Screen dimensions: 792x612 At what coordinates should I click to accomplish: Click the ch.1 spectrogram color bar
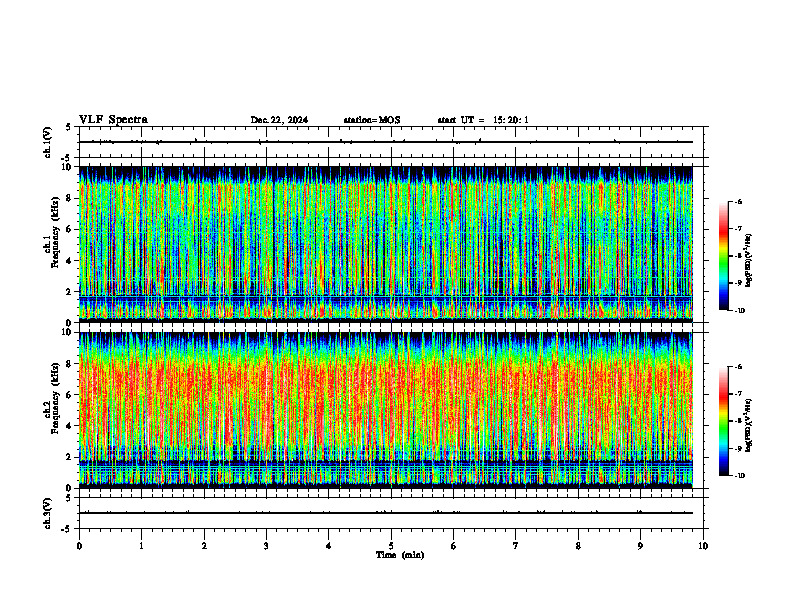click(723, 256)
